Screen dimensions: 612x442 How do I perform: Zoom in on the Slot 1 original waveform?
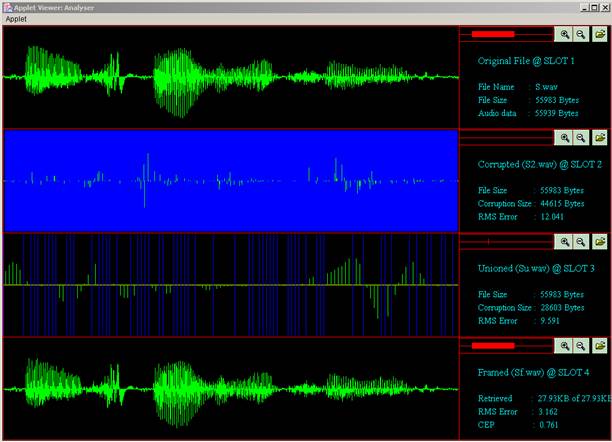point(564,34)
